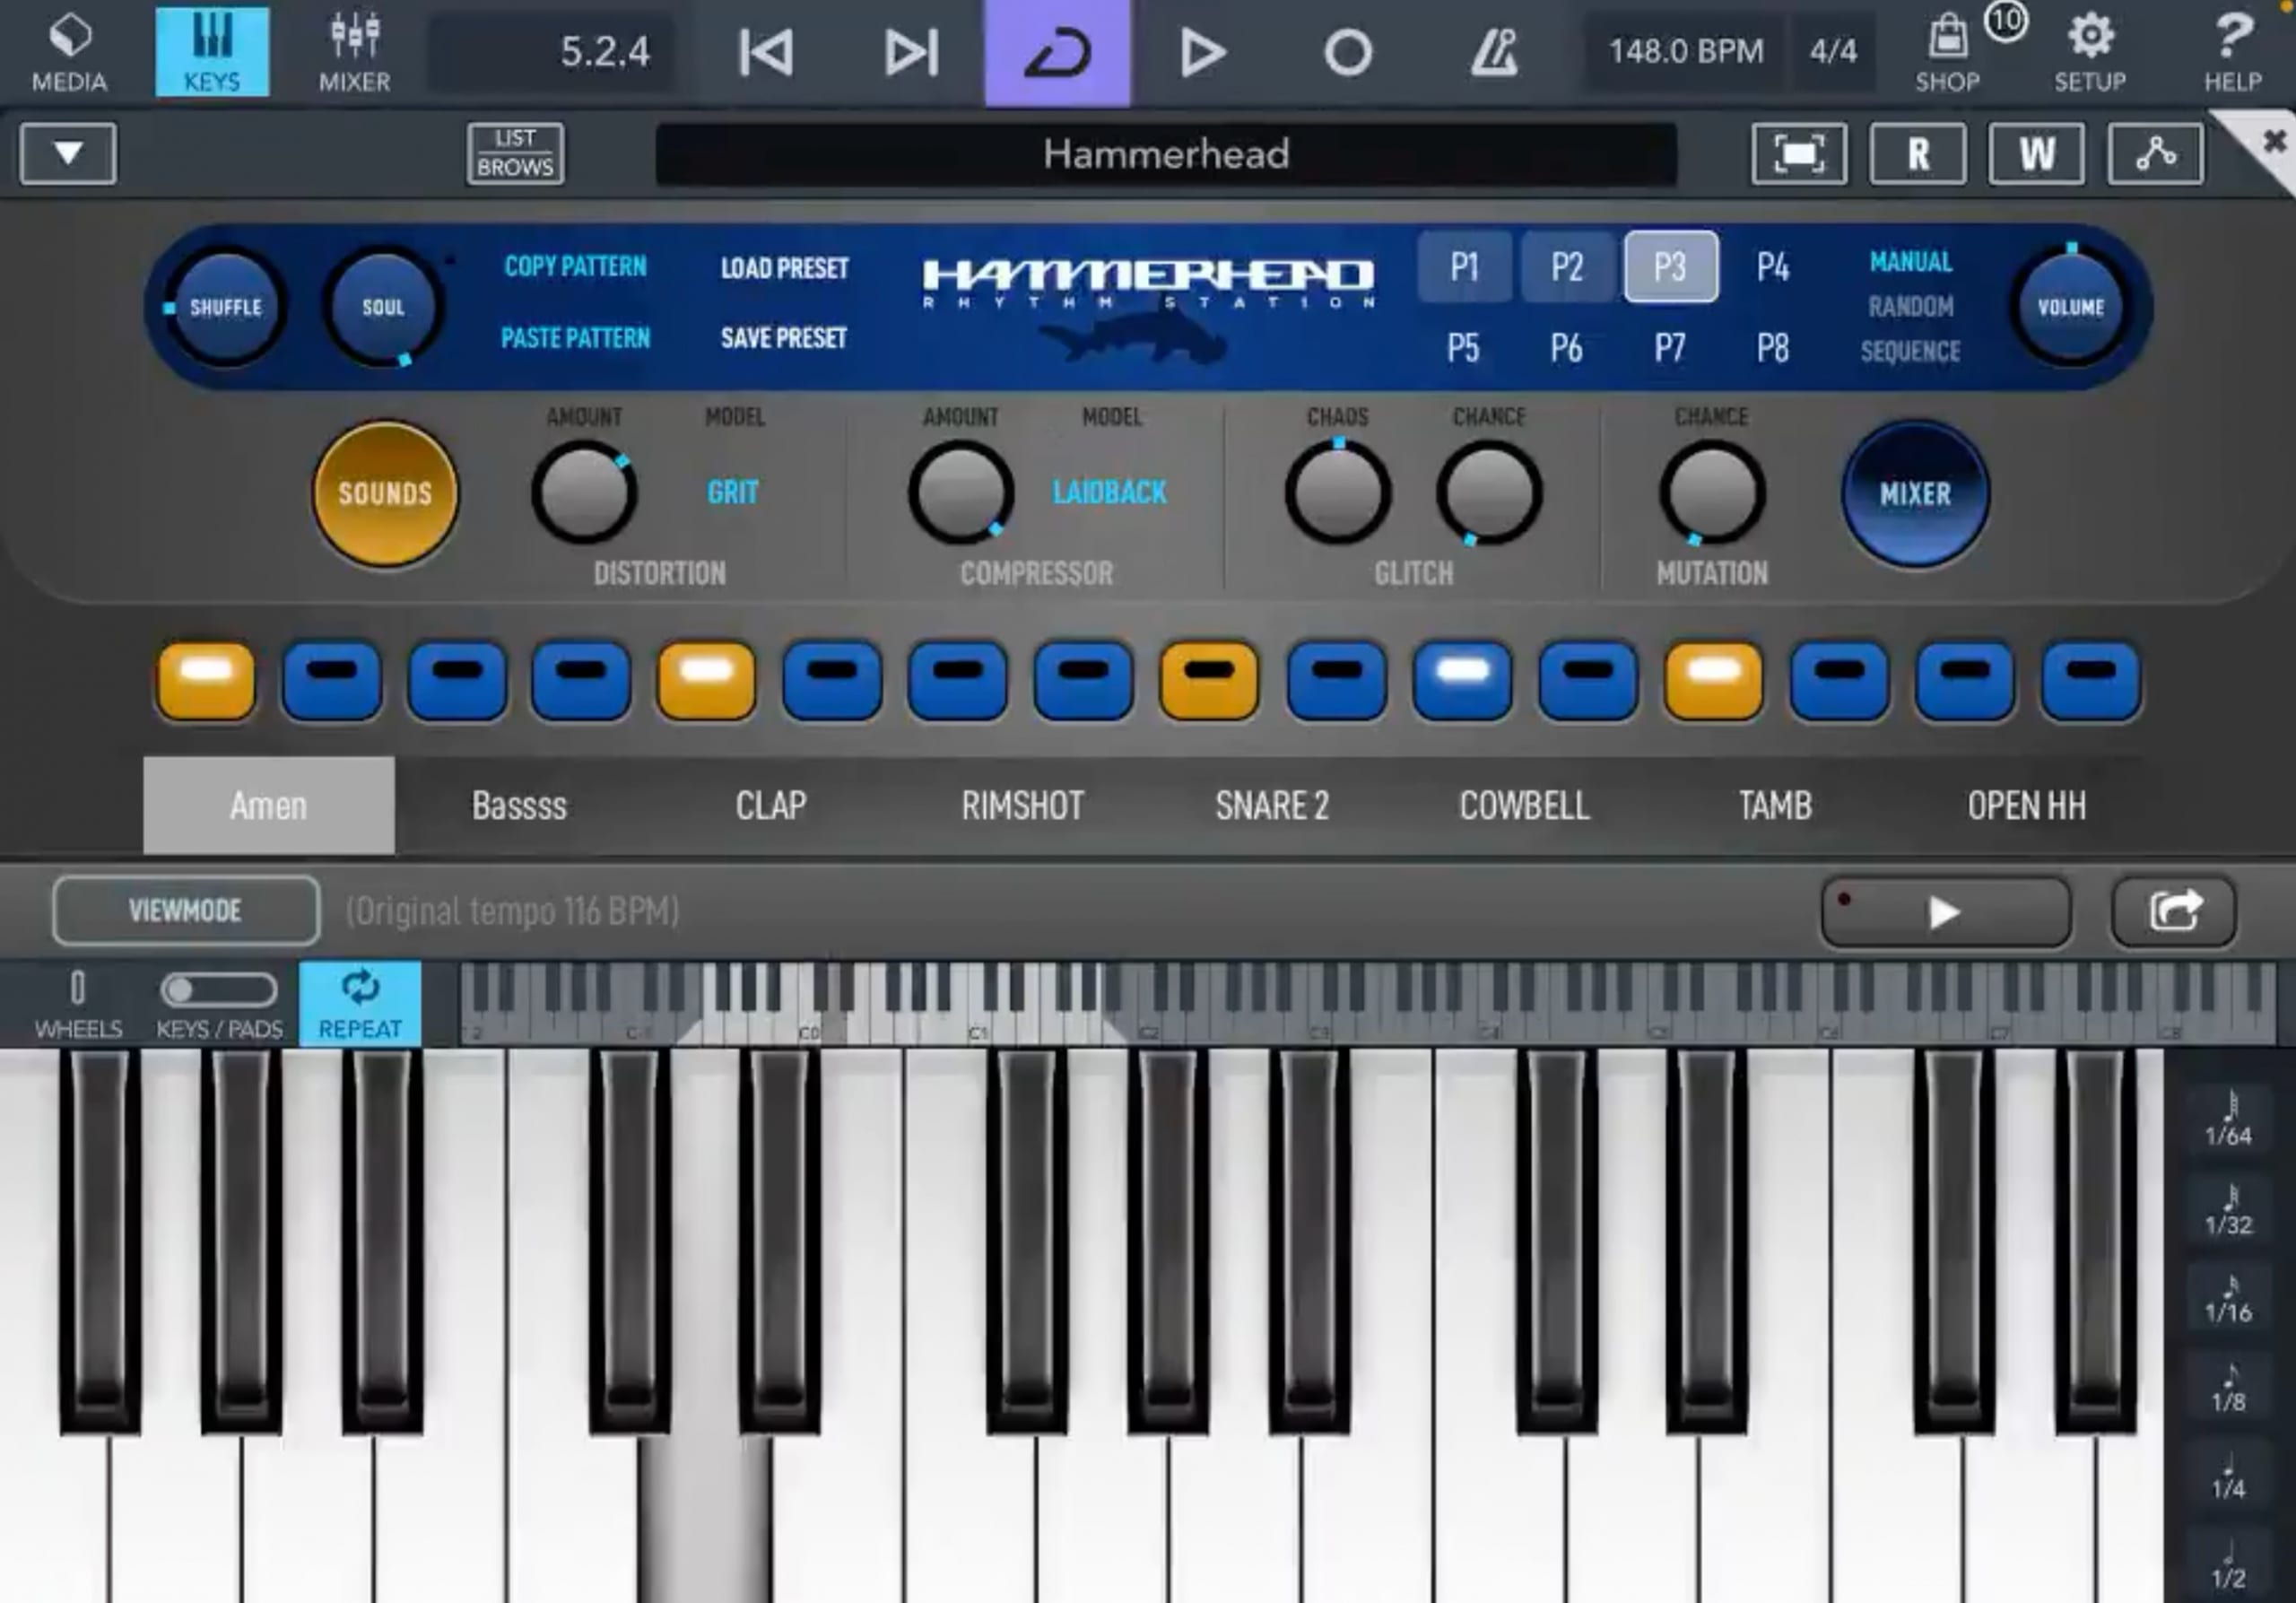Open the blue Hammerhead MIXER button
Screen dimensions: 2296x1603
(x=1915, y=493)
